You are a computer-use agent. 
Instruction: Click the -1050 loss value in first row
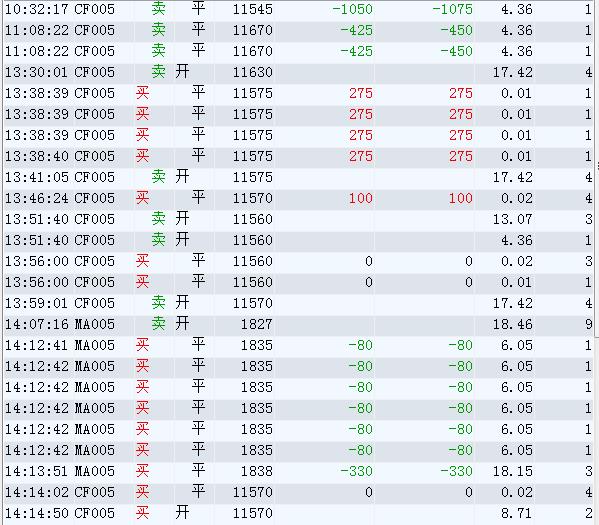coord(352,9)
